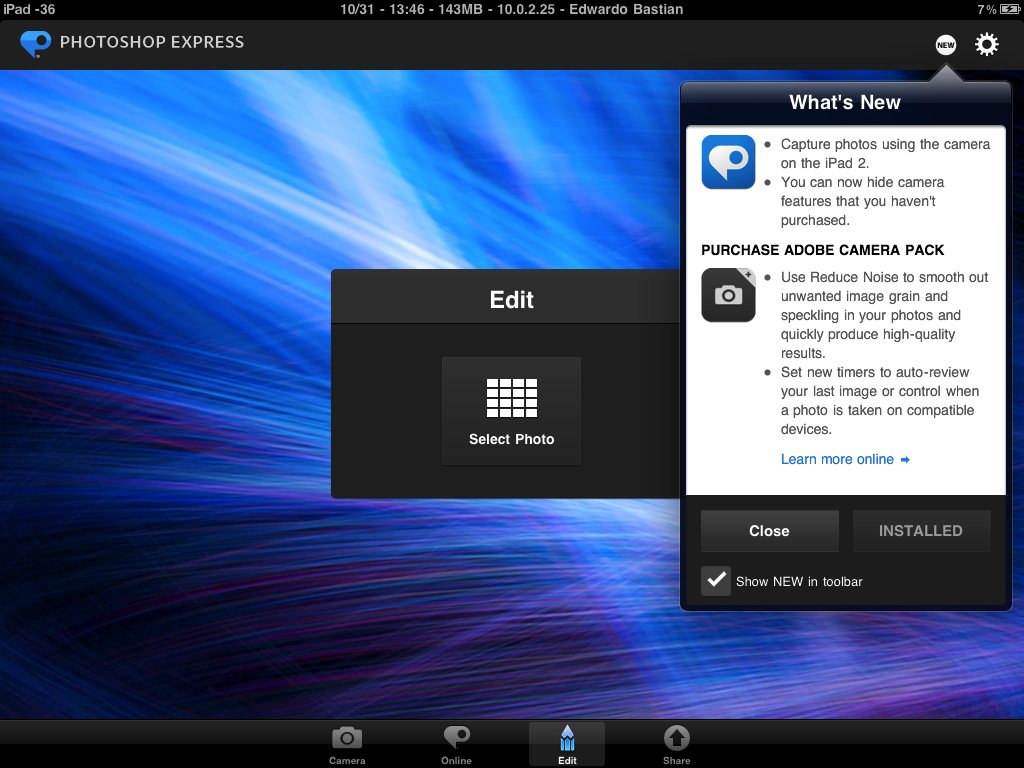
Task: Click the 'Capture photos using the camera' bullet
Action: tap(885, 153)
